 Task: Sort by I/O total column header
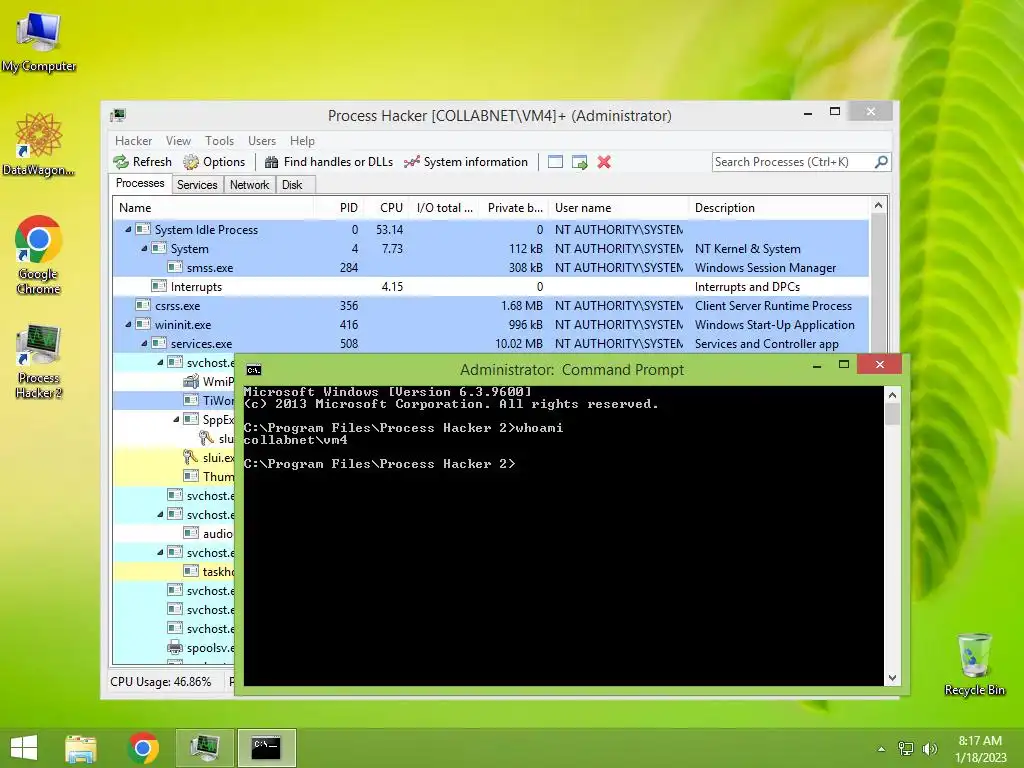click(445, 208)
